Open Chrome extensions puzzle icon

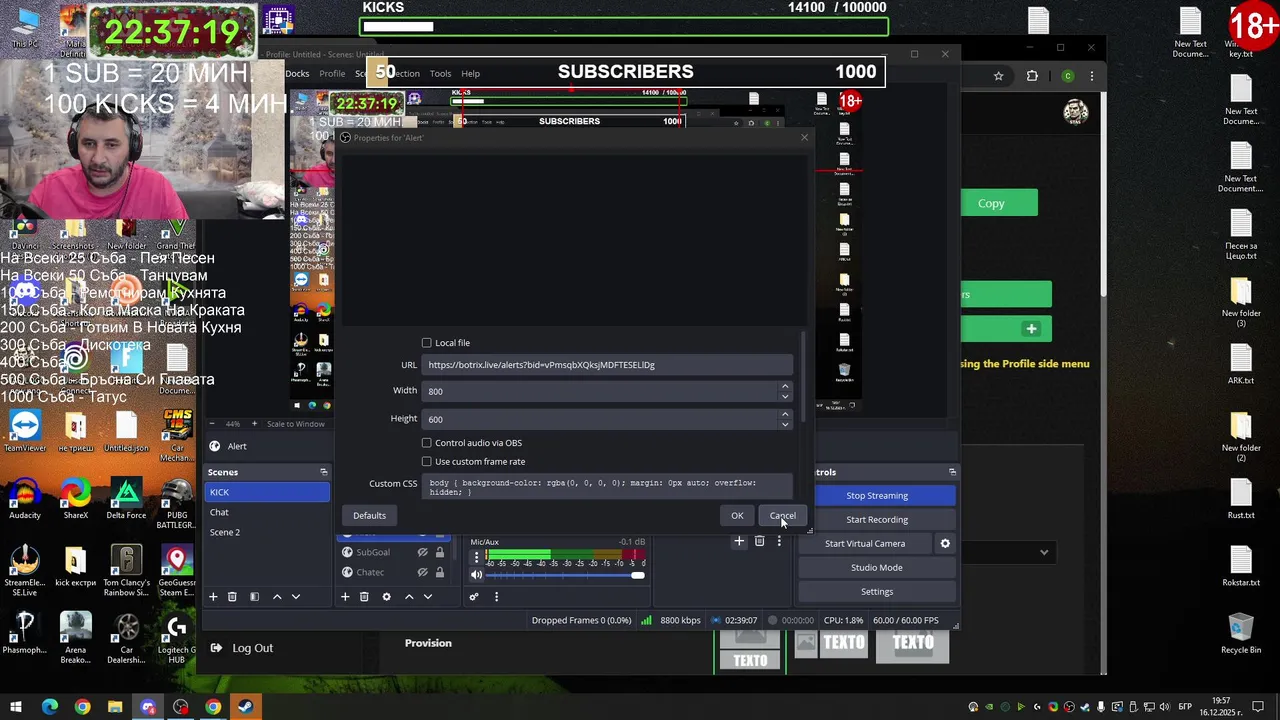pos(1032,76)
